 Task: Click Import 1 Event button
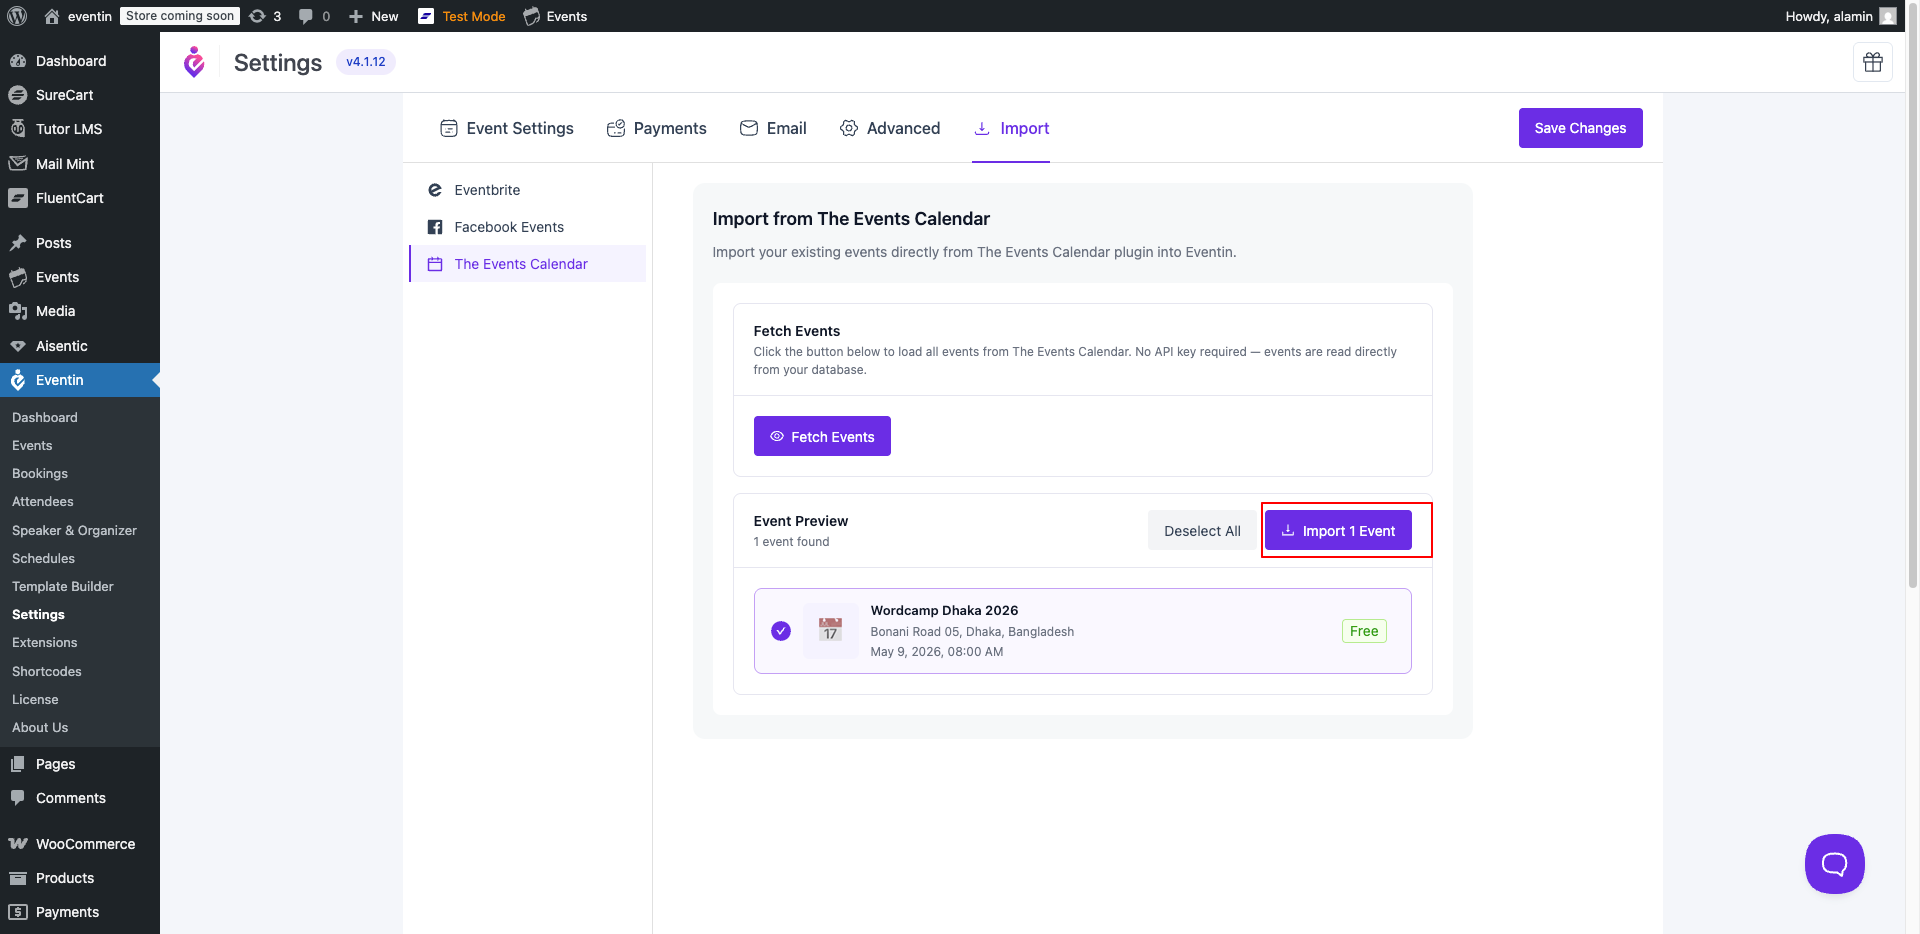pos(1338,530)
